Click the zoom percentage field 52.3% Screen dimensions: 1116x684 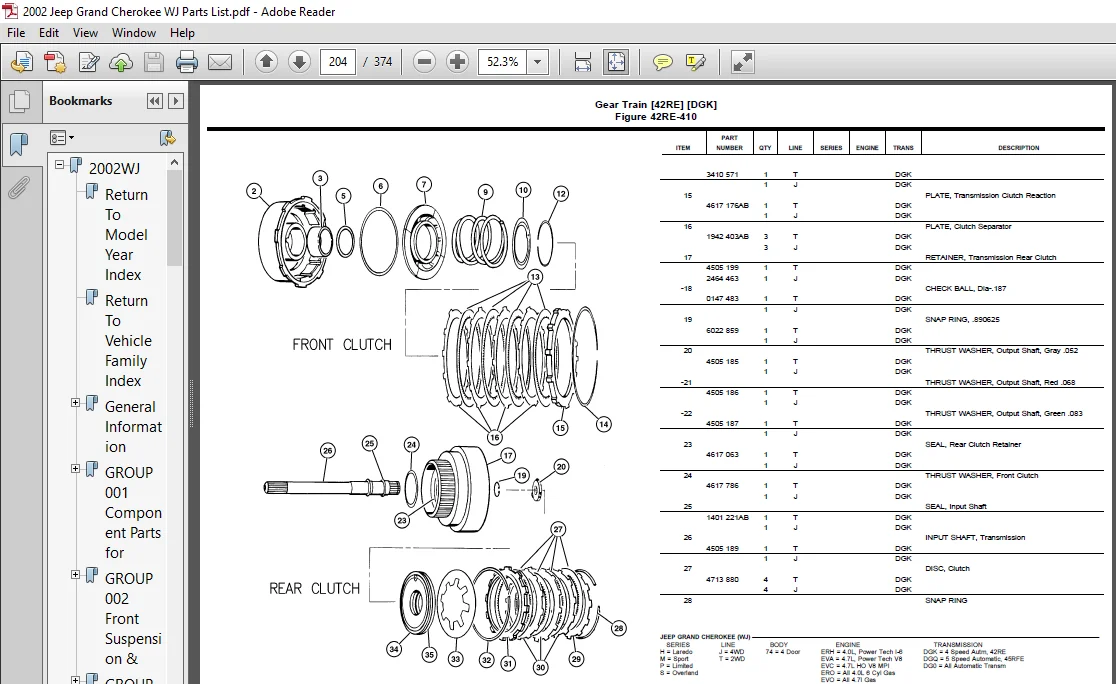(502, 62)
